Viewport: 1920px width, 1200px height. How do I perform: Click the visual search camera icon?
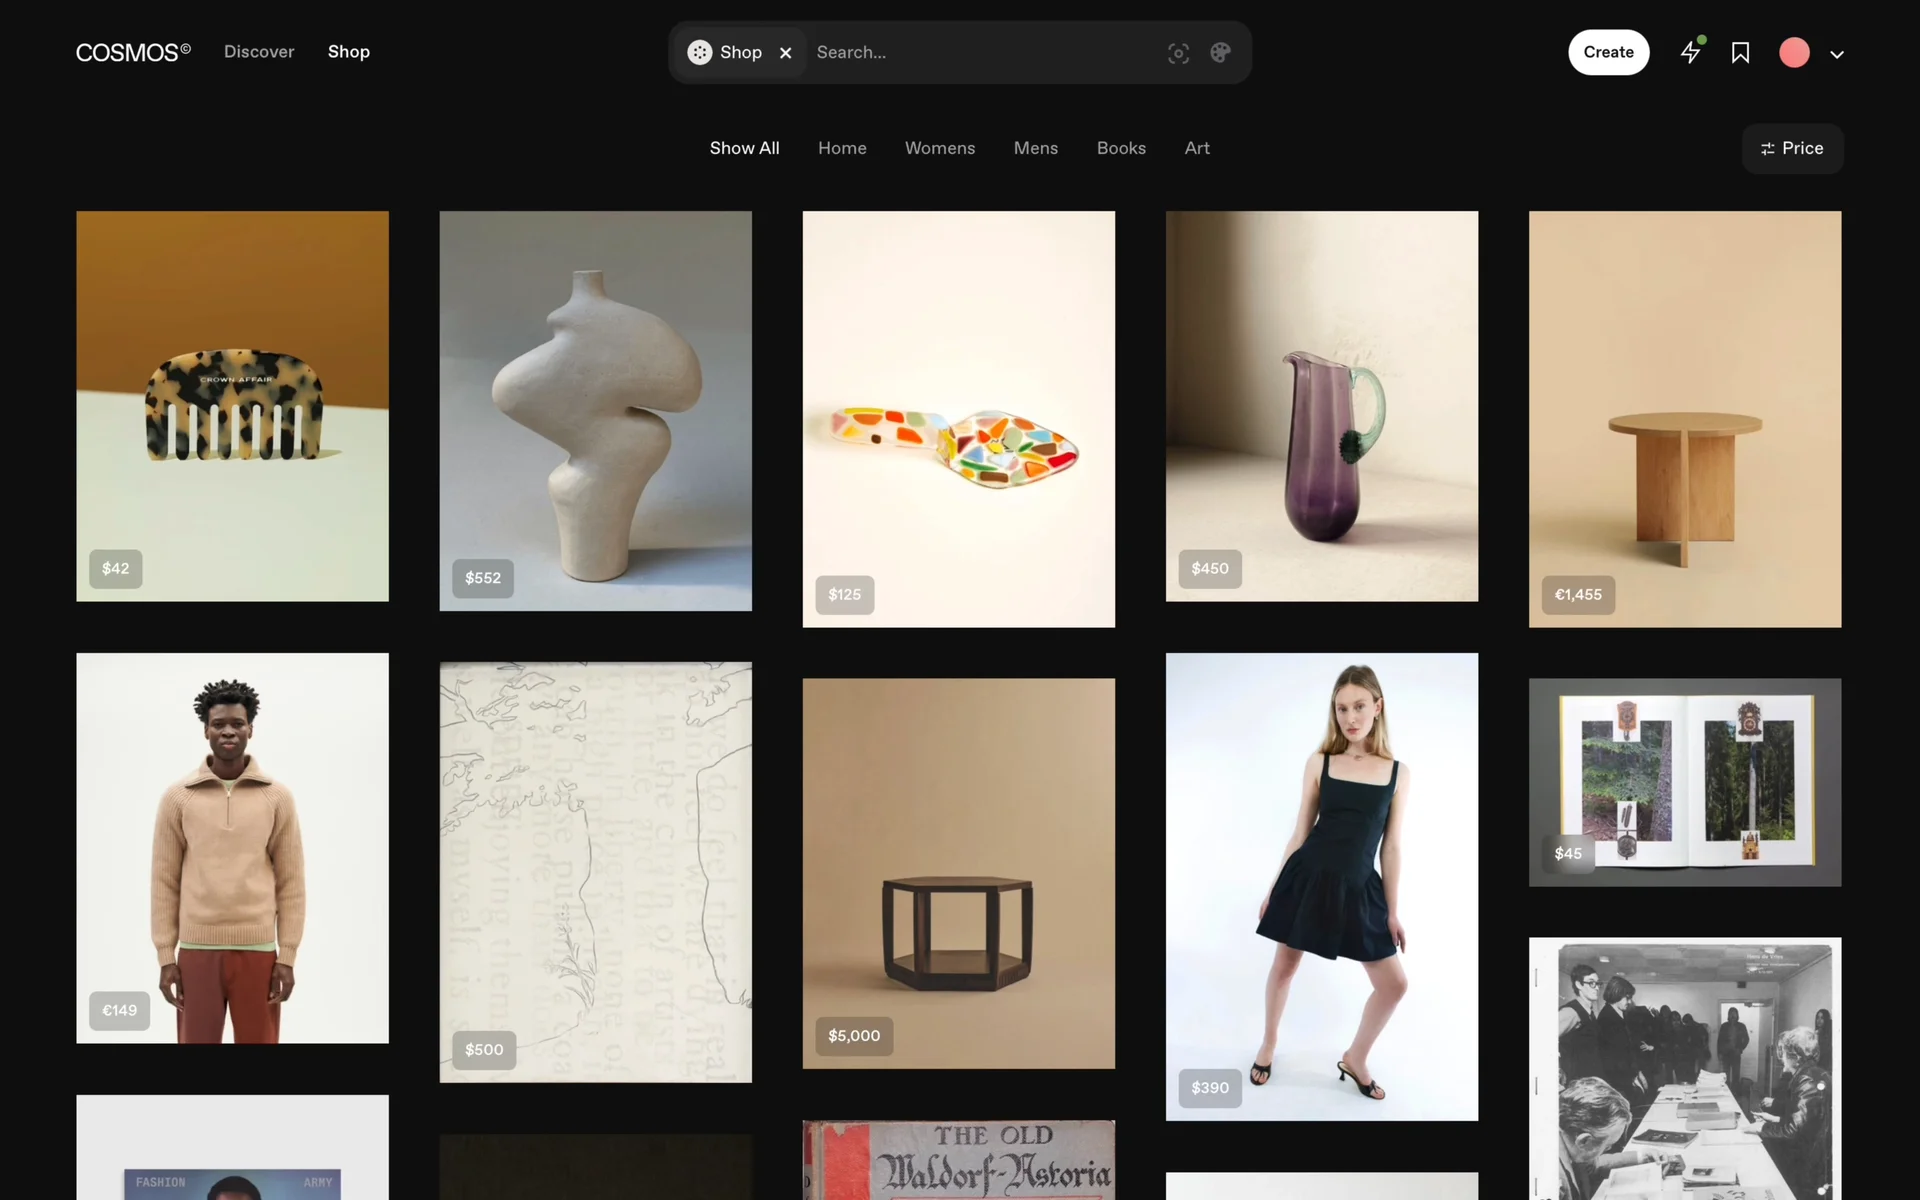[x=1178, y=53]
